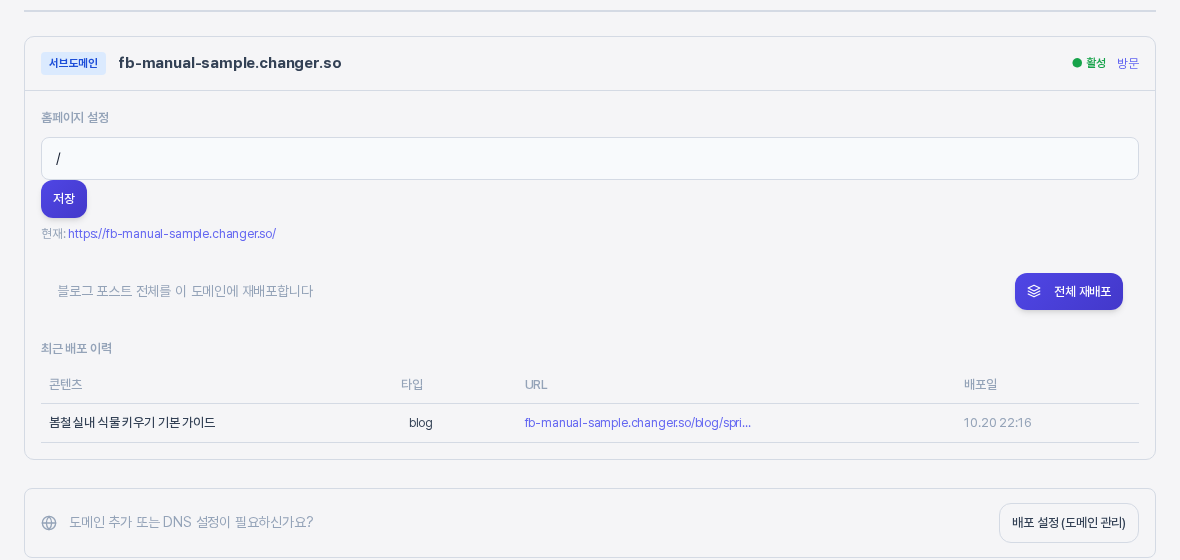Click the 서브도메인 badge
The width and height of the screenshot is (1180, 560).
74,63
